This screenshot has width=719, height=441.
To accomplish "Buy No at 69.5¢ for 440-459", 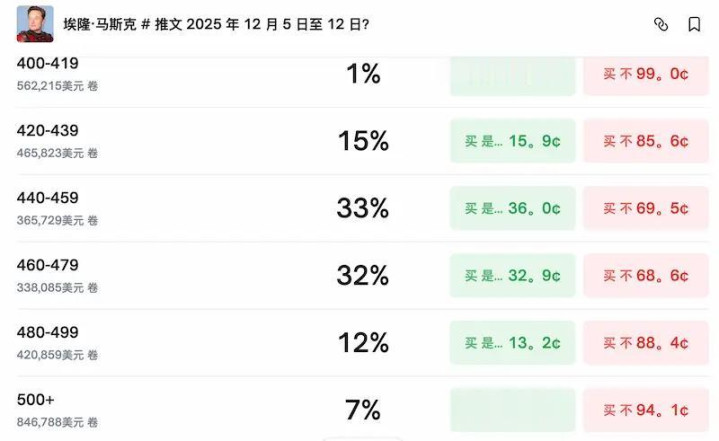I will point(645,209).
